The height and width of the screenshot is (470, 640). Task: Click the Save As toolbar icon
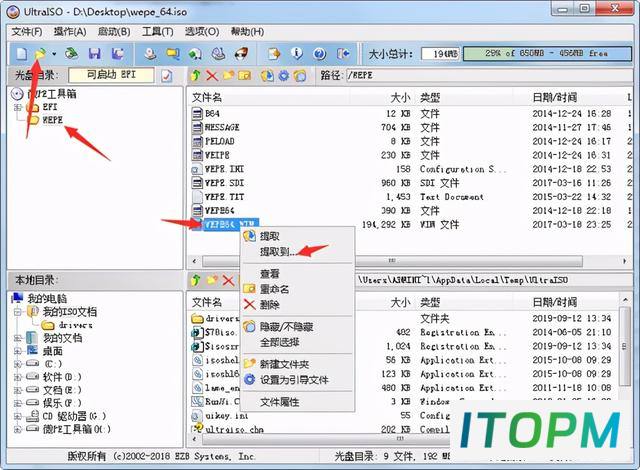pos(118,53)
